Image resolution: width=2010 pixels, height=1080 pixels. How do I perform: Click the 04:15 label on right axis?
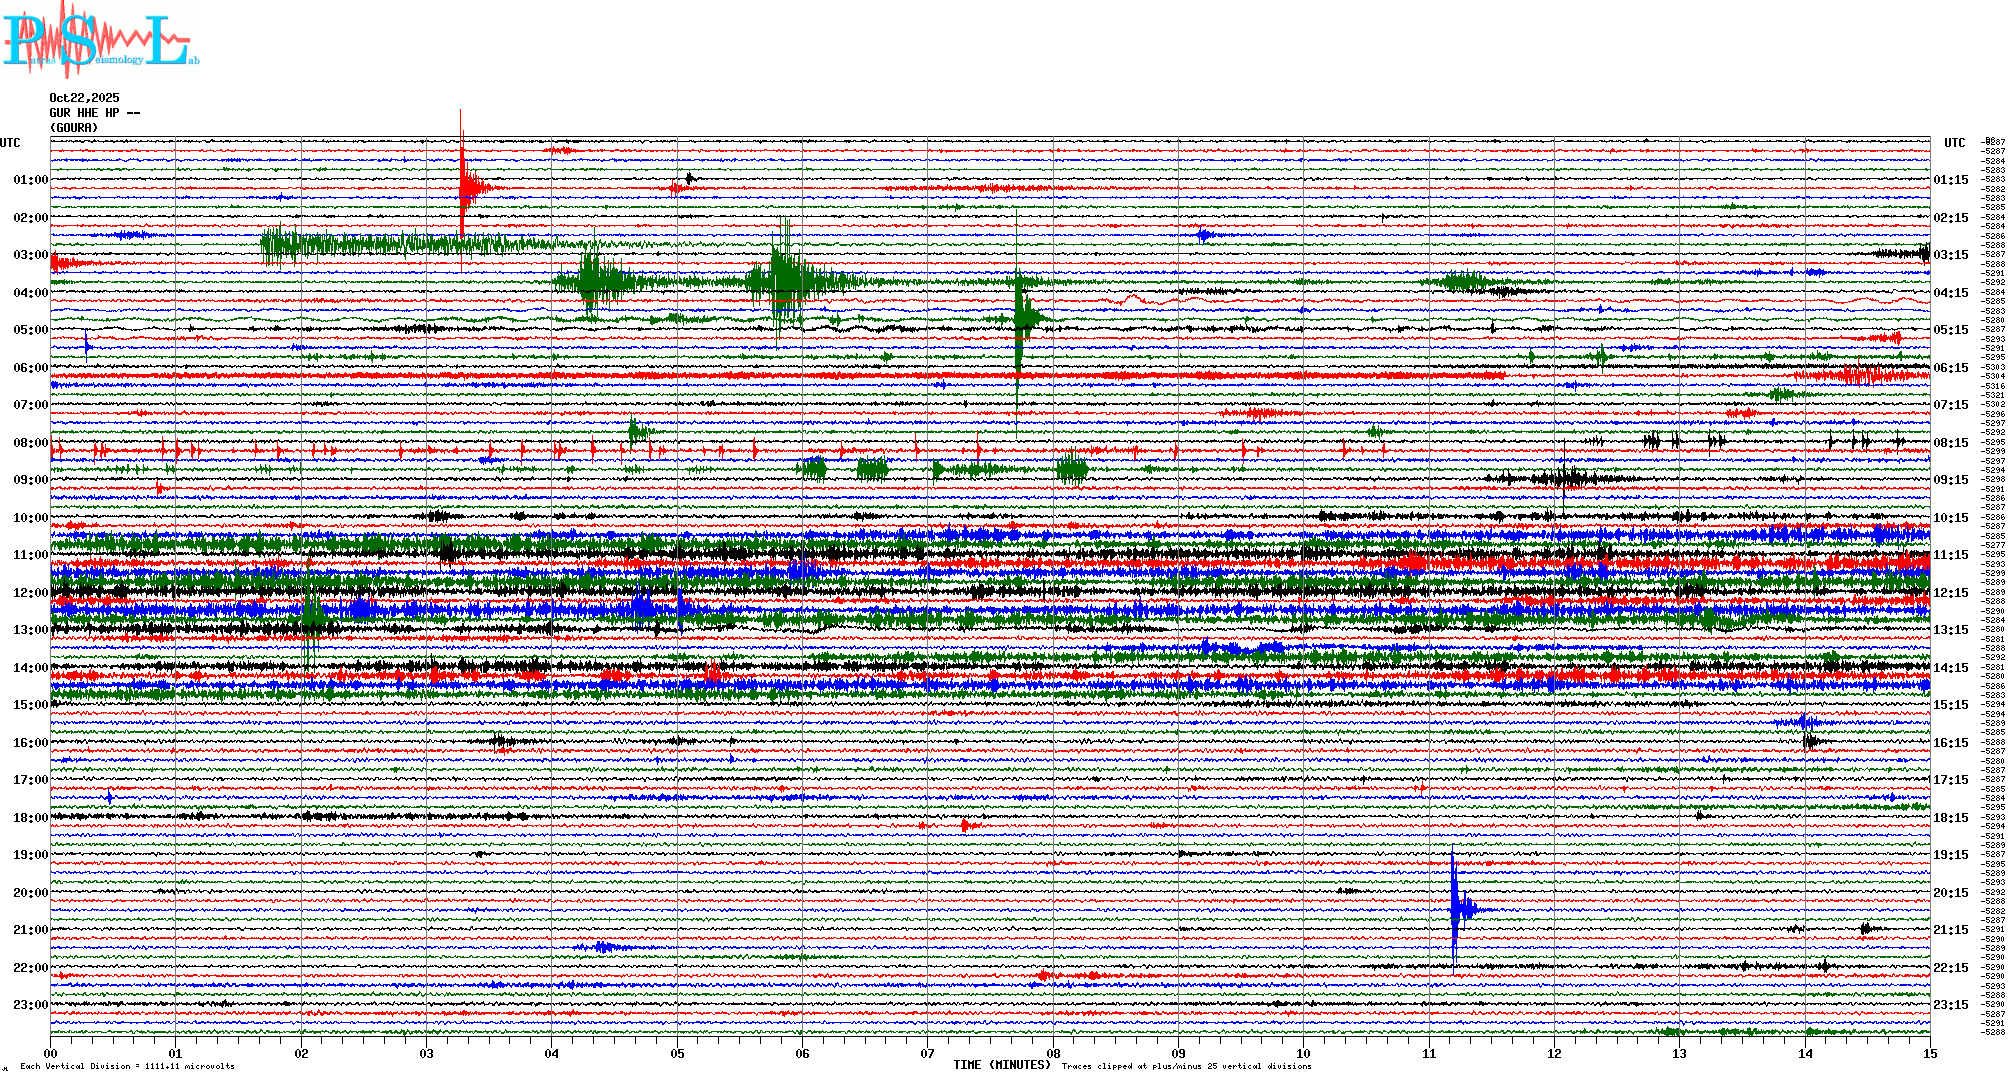1950,293
